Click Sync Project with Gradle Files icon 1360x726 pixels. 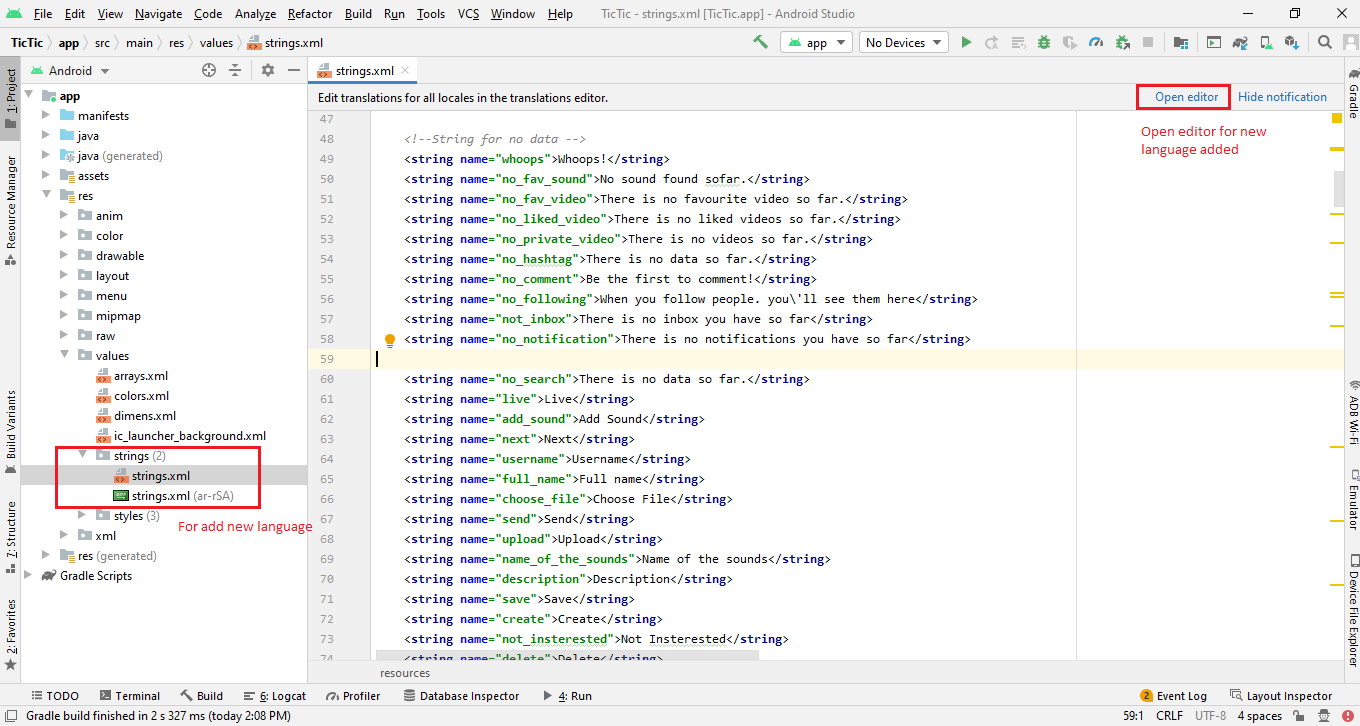pos(1240,43)
